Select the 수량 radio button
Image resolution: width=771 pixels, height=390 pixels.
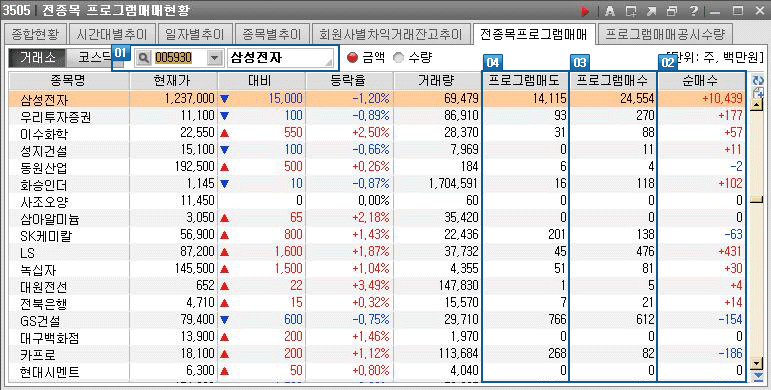398,58
